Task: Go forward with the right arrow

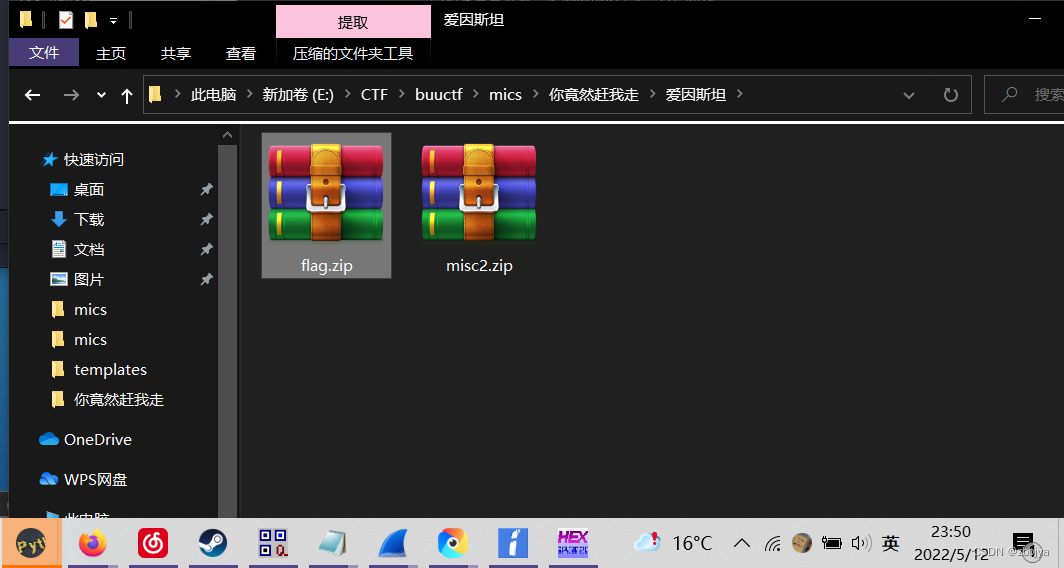Action: click(71, 95)
